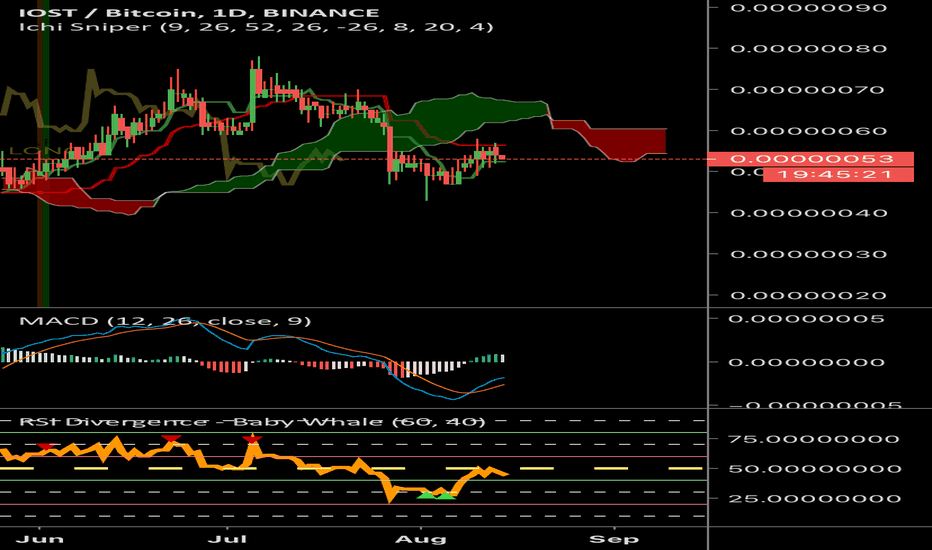
Task: Select the Jun label on time axis
Action: click(39, 539)
